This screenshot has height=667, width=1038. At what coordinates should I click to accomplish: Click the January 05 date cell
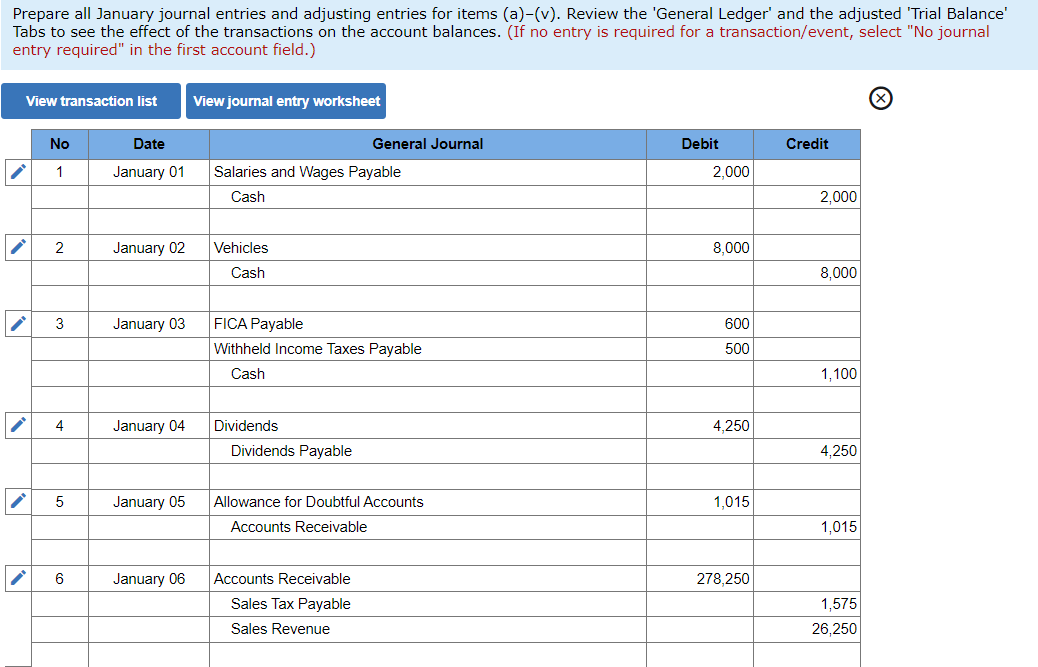tap(149, 502)
